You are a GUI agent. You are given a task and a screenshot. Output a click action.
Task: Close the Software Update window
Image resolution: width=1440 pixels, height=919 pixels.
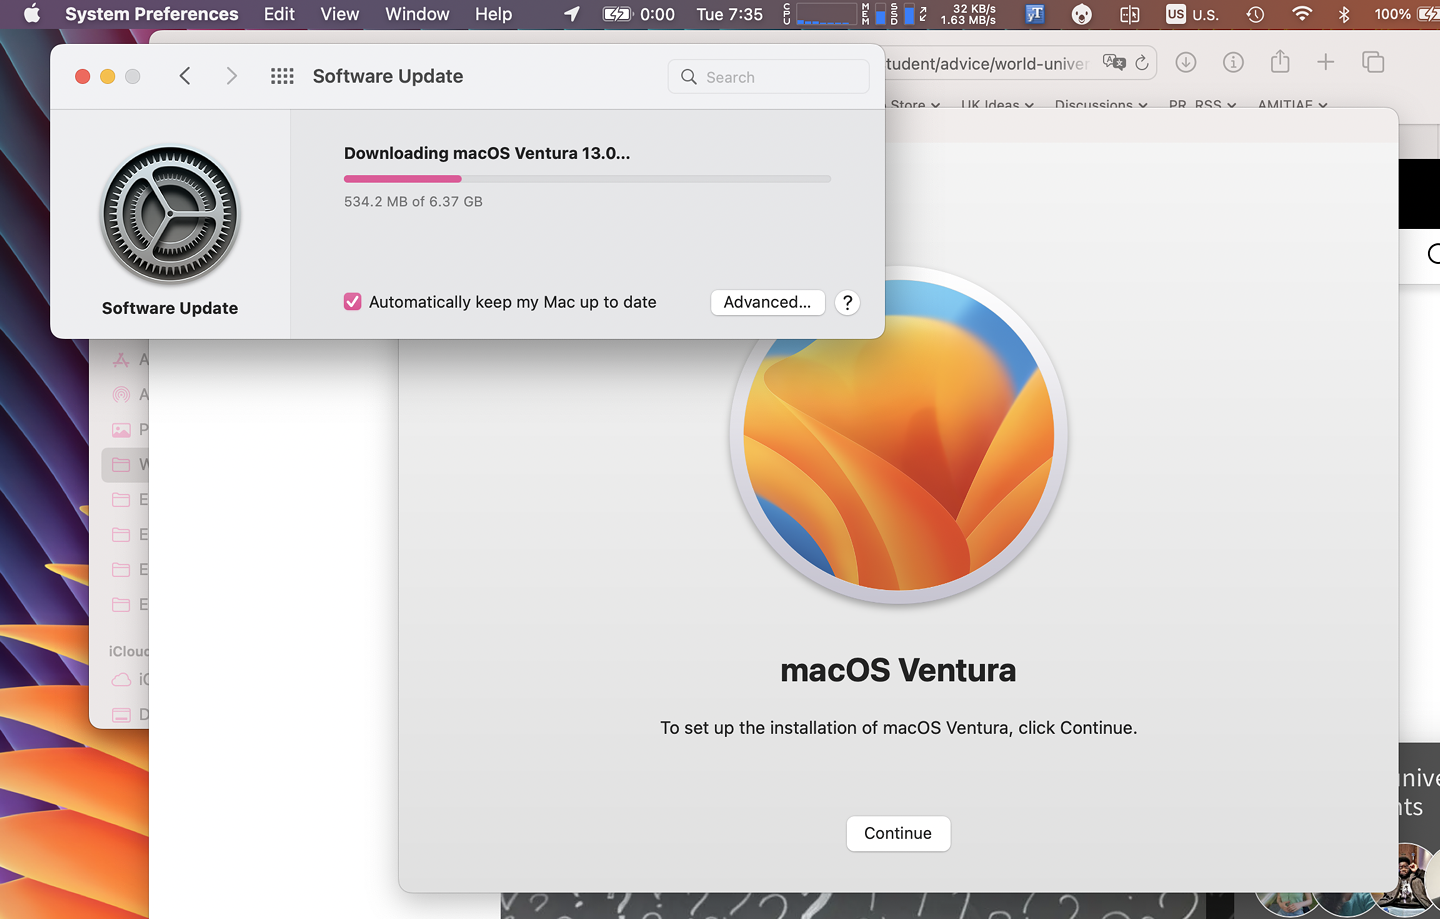pos(83,76)
